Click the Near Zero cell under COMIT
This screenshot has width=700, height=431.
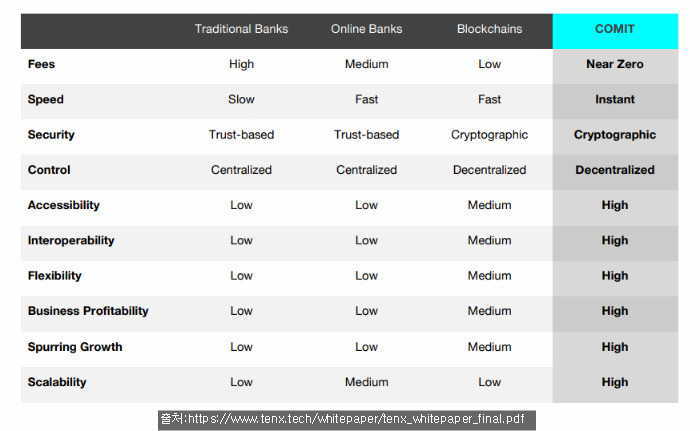point(615,64)
